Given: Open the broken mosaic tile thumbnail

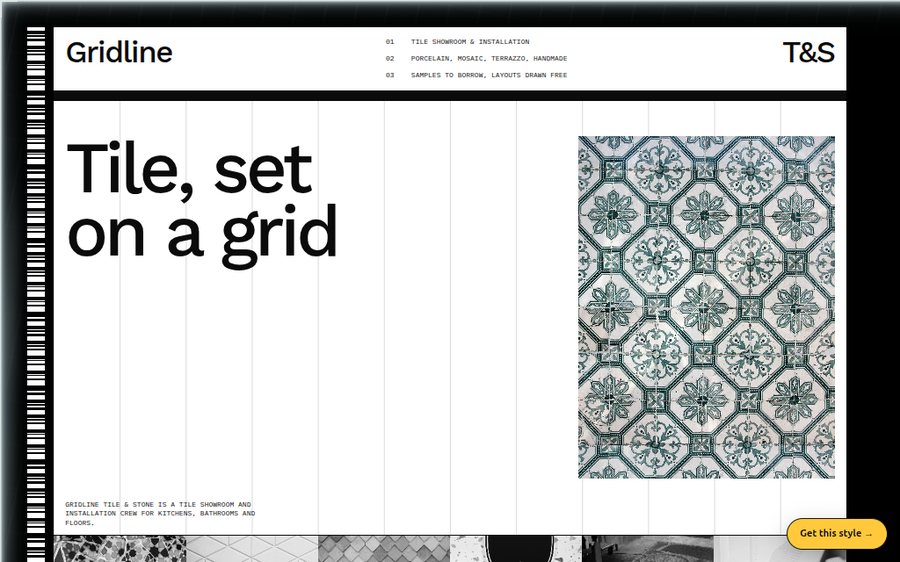Looking at the screenshot, I should click(x=120, y=549).
